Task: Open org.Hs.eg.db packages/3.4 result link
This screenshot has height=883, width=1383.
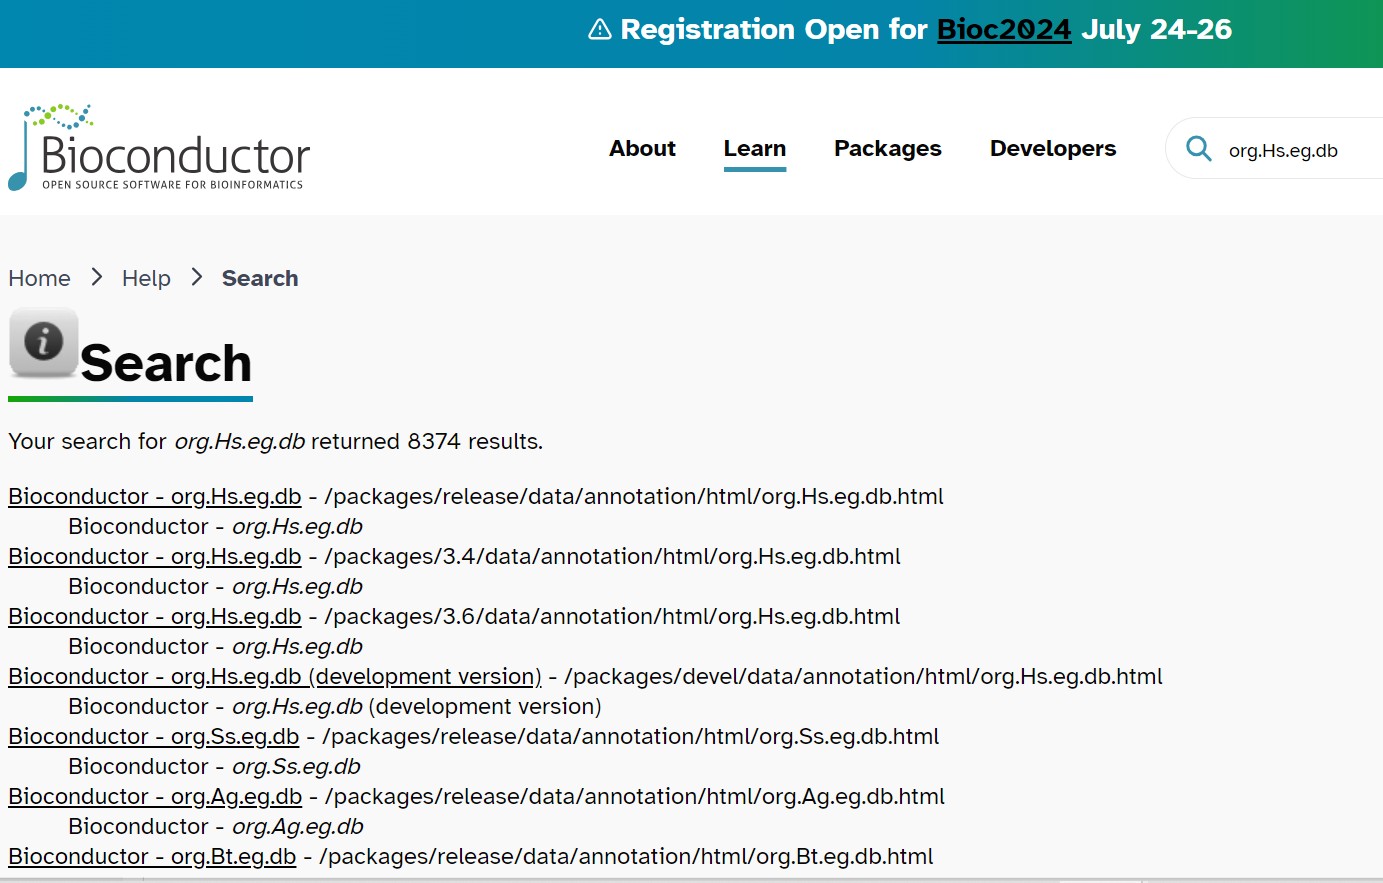Action: tap(155, 556)
